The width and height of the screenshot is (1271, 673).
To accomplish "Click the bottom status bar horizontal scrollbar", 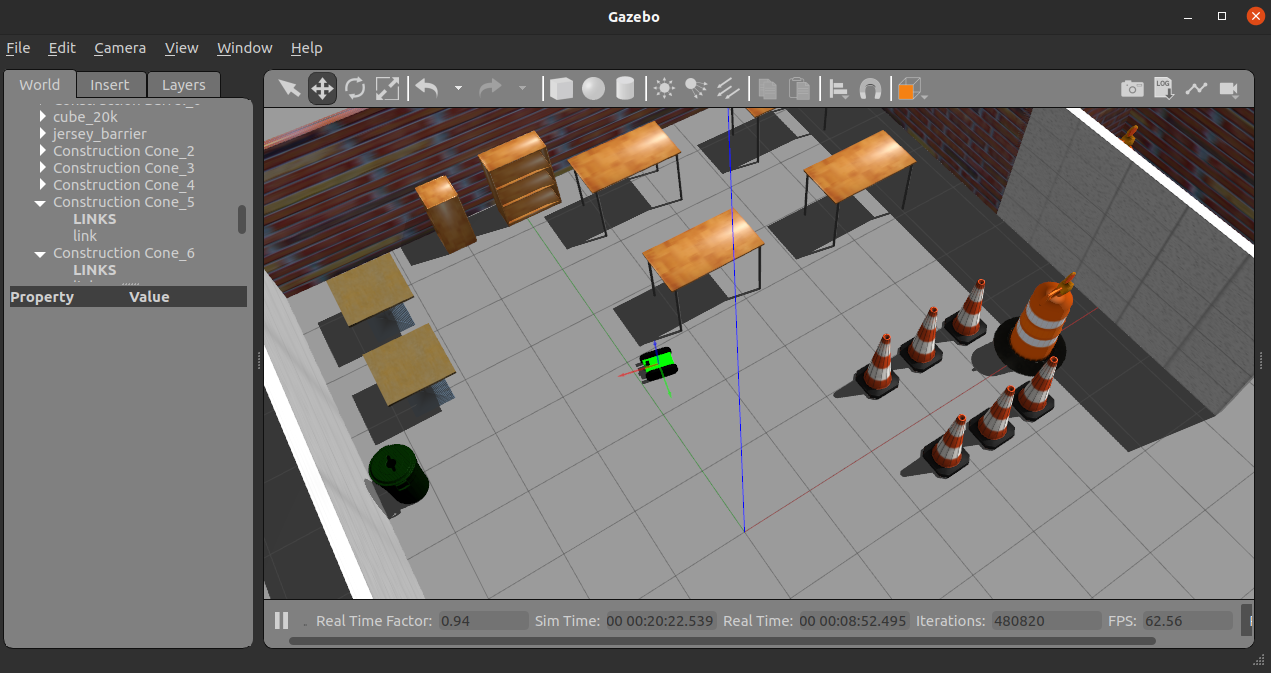I will coord(722,641).
